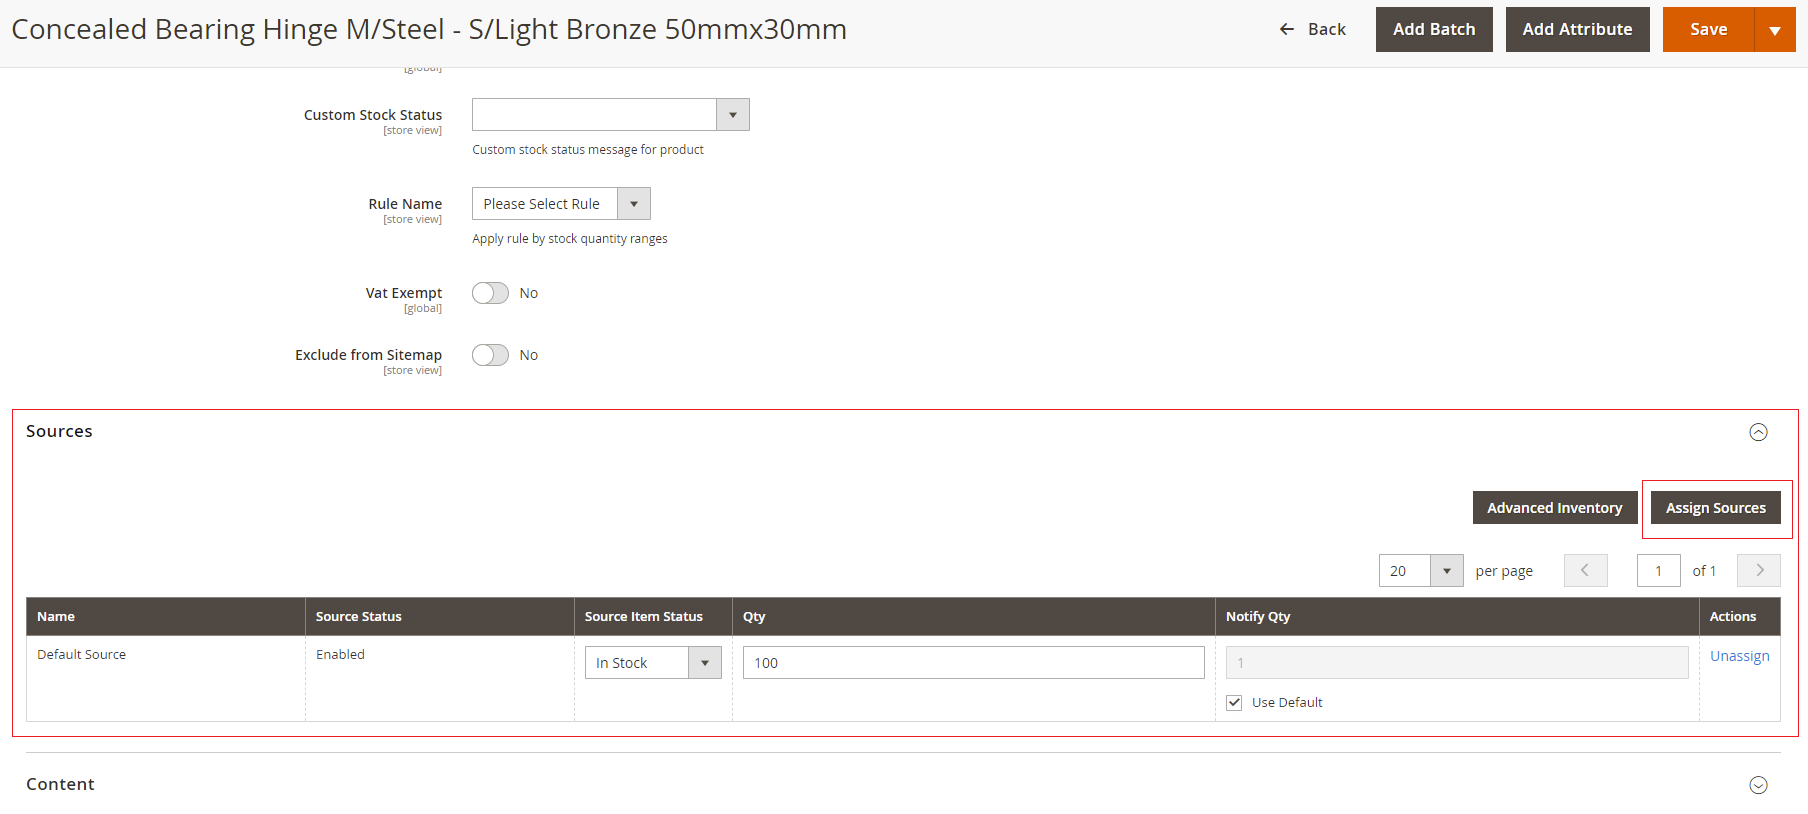Image resolution: width=1808 pixels, height=814 pixels.
Task: Click the Add Attribute button
Action: coord(1577,30)
